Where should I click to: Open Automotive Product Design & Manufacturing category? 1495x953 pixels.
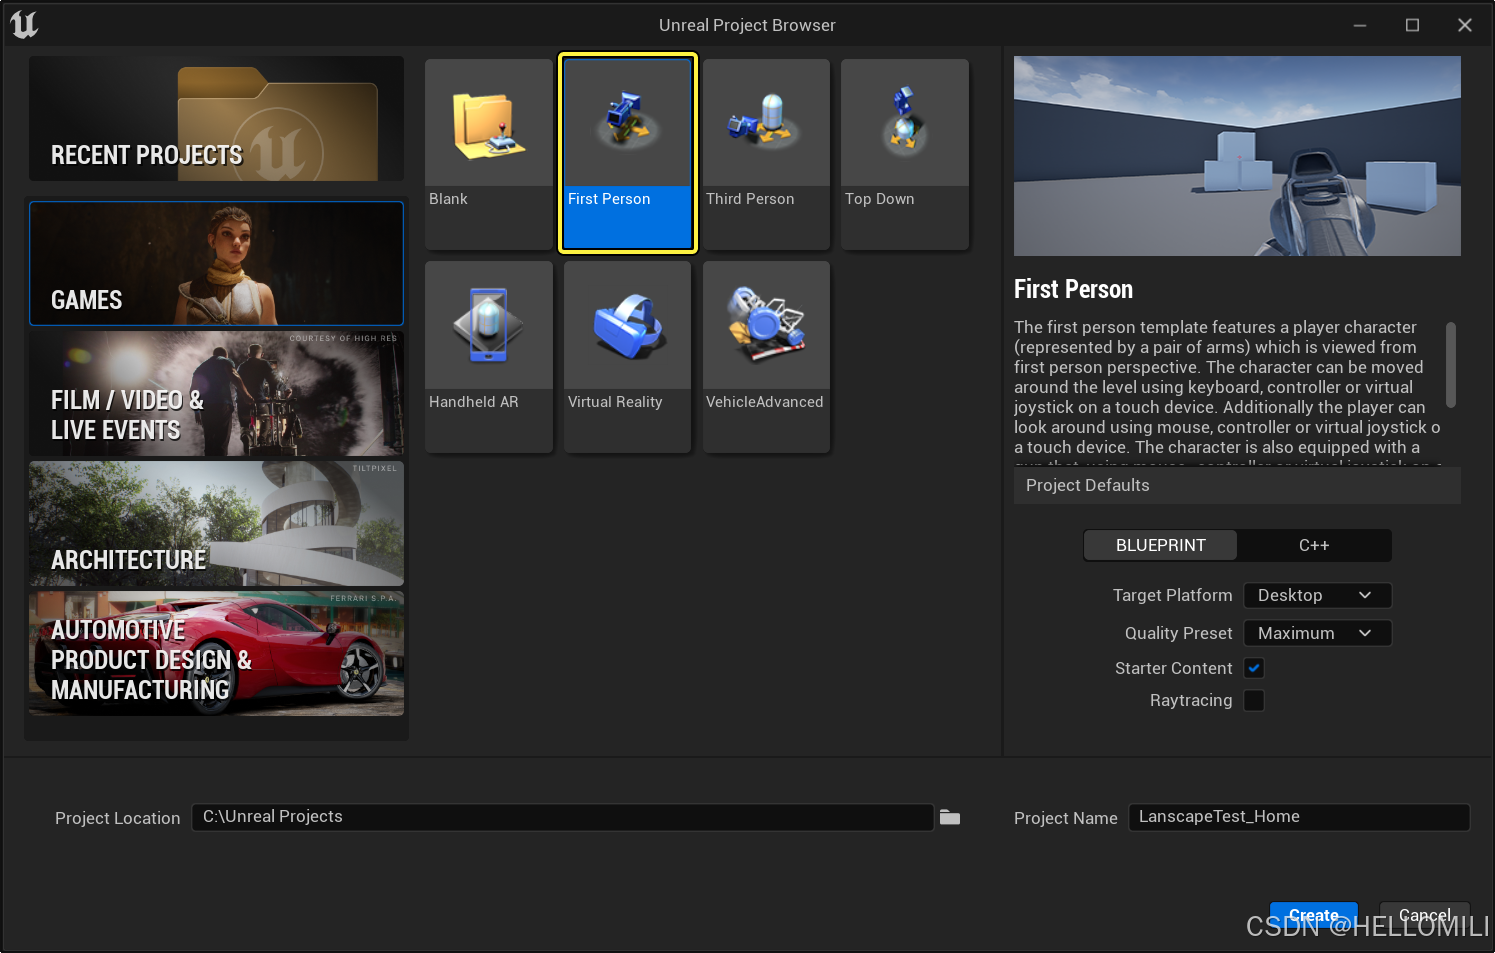click(216, 653)
